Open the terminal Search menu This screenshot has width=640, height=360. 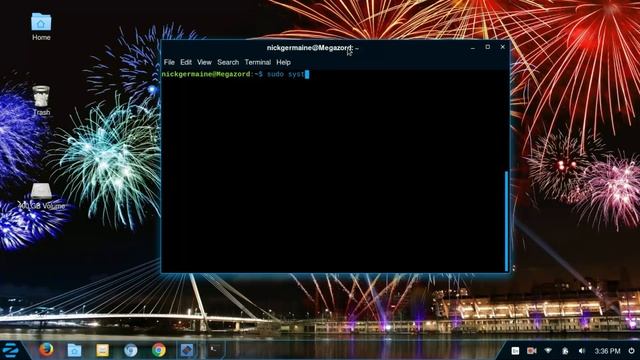[228, 62]
